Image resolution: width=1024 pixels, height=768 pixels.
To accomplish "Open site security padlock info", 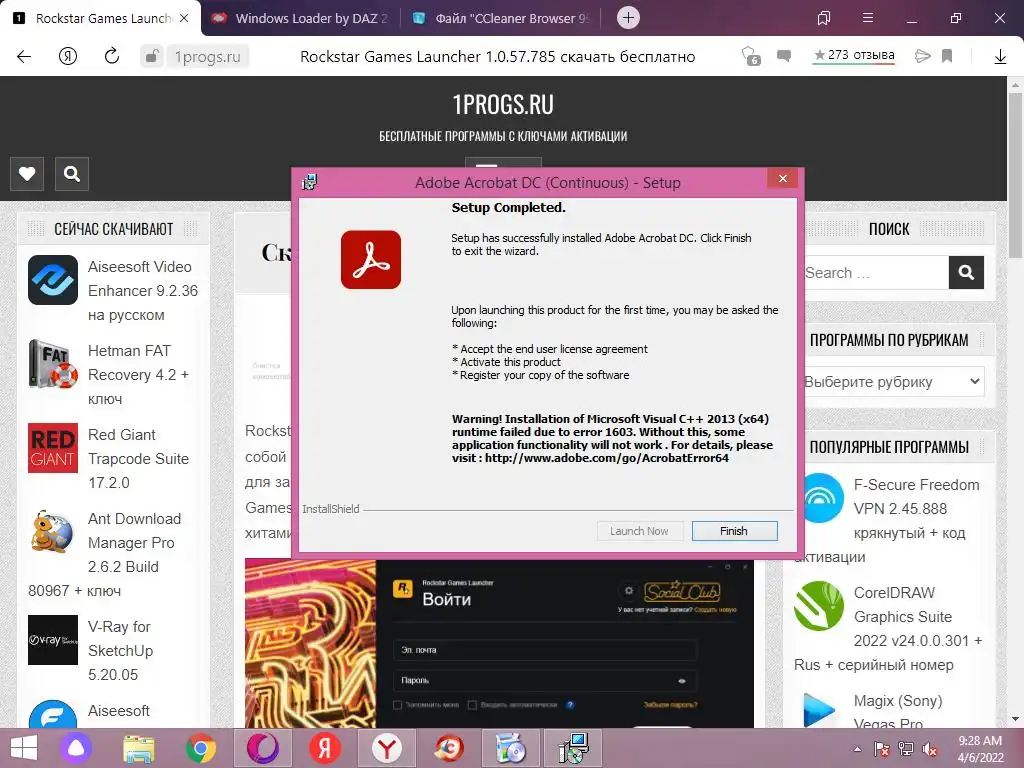I will click(151, 57).
